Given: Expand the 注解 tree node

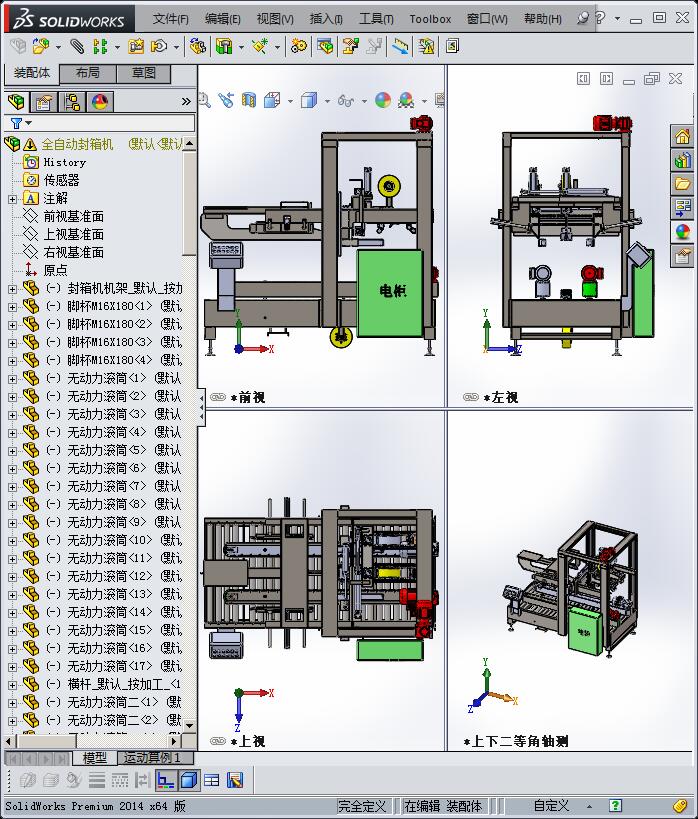Looking at the screenshot, I should pyautogui.click(x=12, y=199).
